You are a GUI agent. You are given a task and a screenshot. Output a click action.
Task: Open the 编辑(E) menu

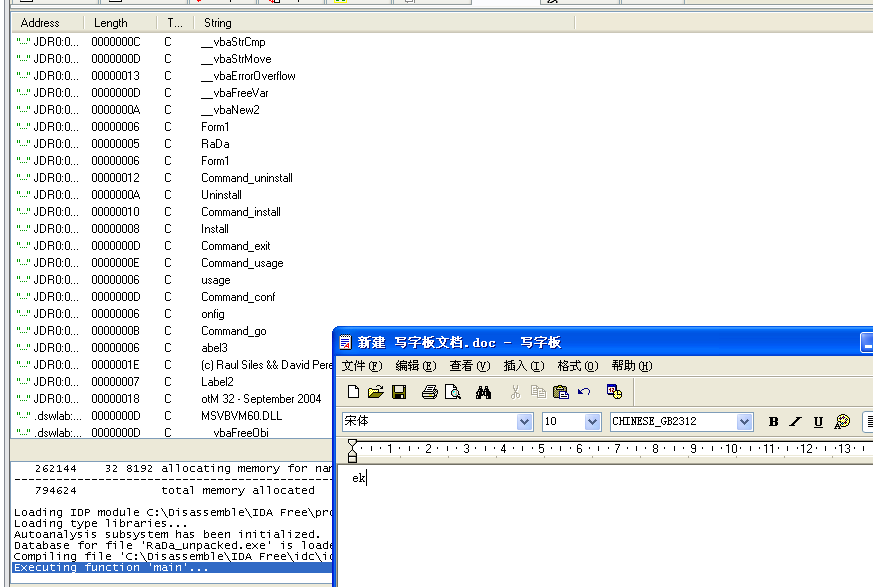click(416, 366)
